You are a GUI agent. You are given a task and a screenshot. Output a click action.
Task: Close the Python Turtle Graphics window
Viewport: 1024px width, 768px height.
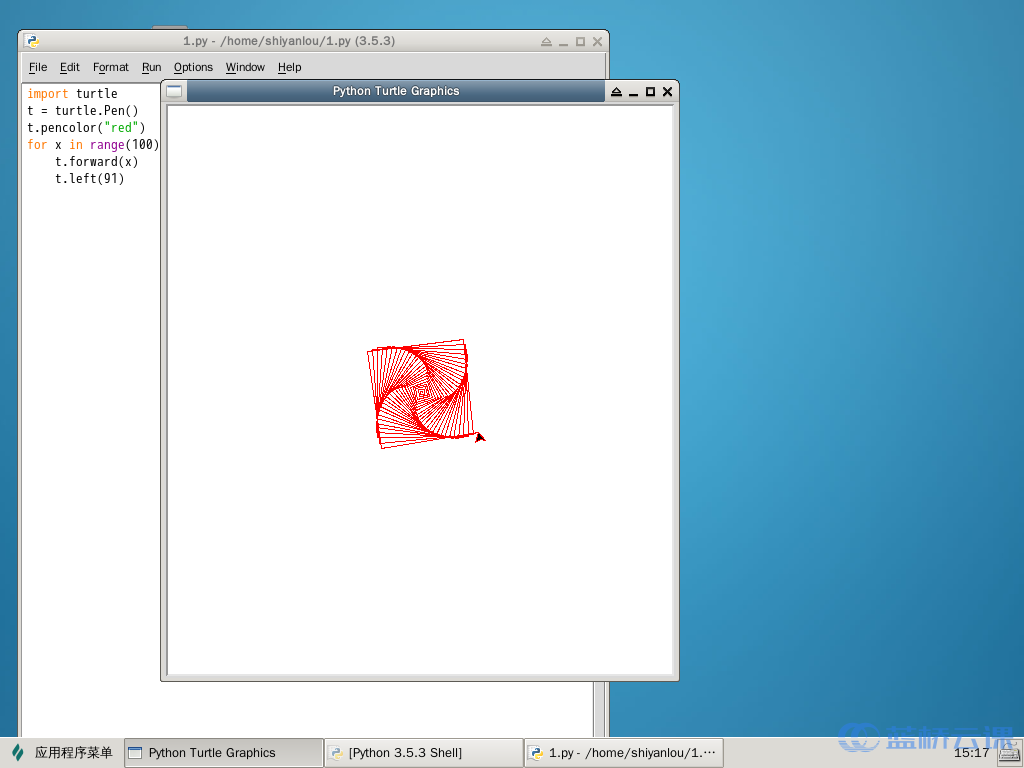tap(668, 92)
